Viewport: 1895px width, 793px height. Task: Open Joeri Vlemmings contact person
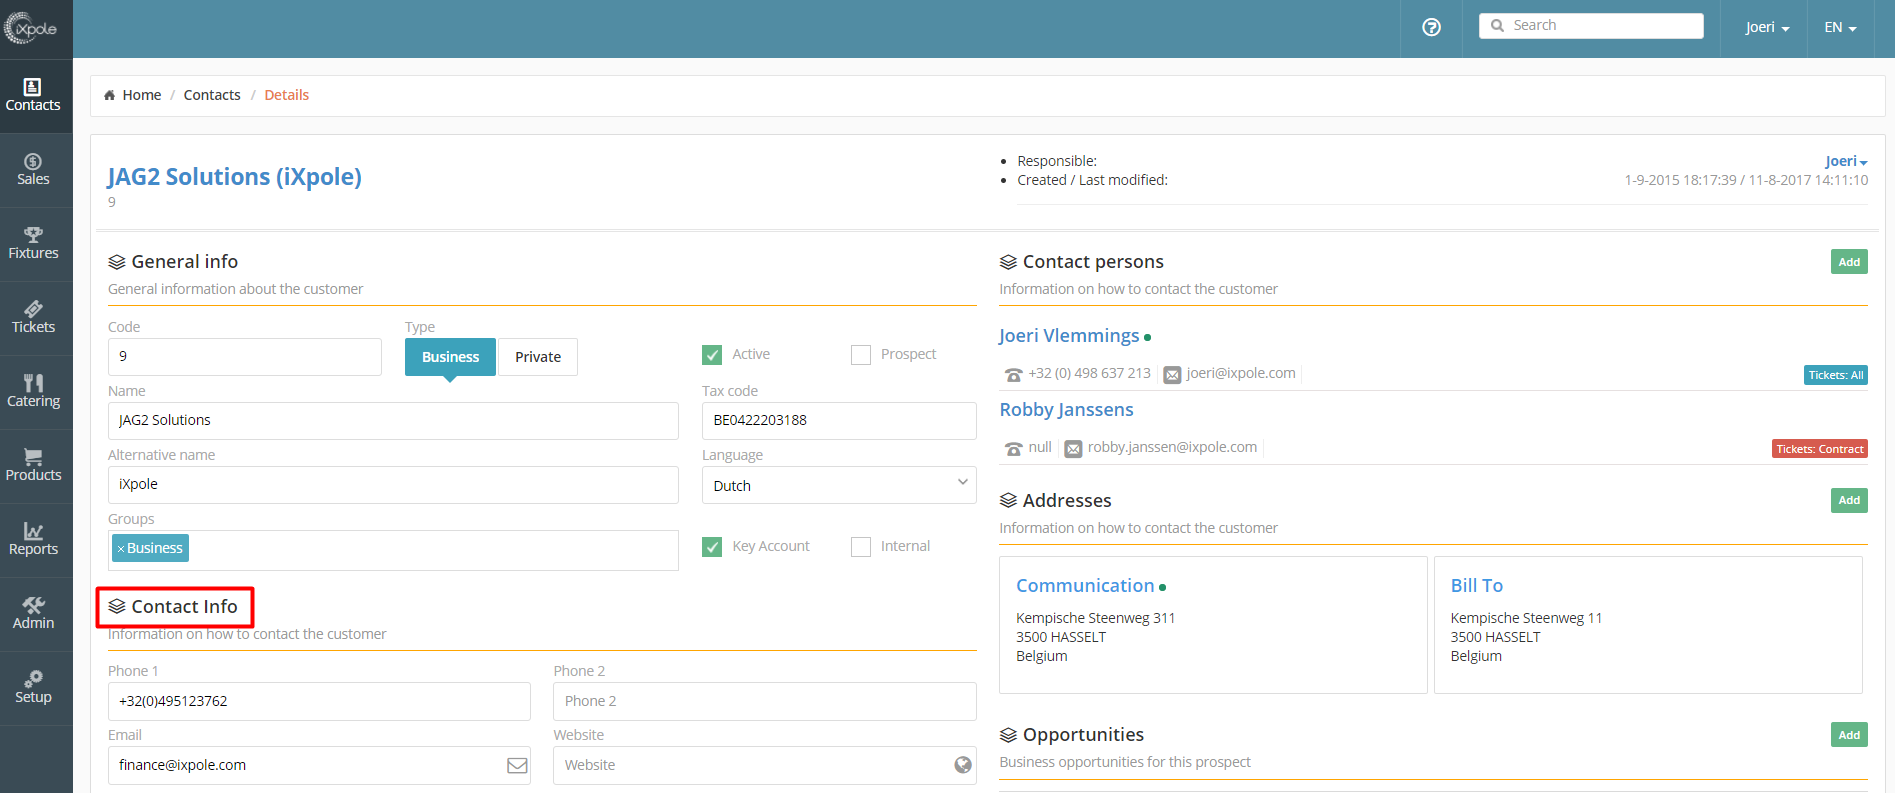tap(1069, 336)
